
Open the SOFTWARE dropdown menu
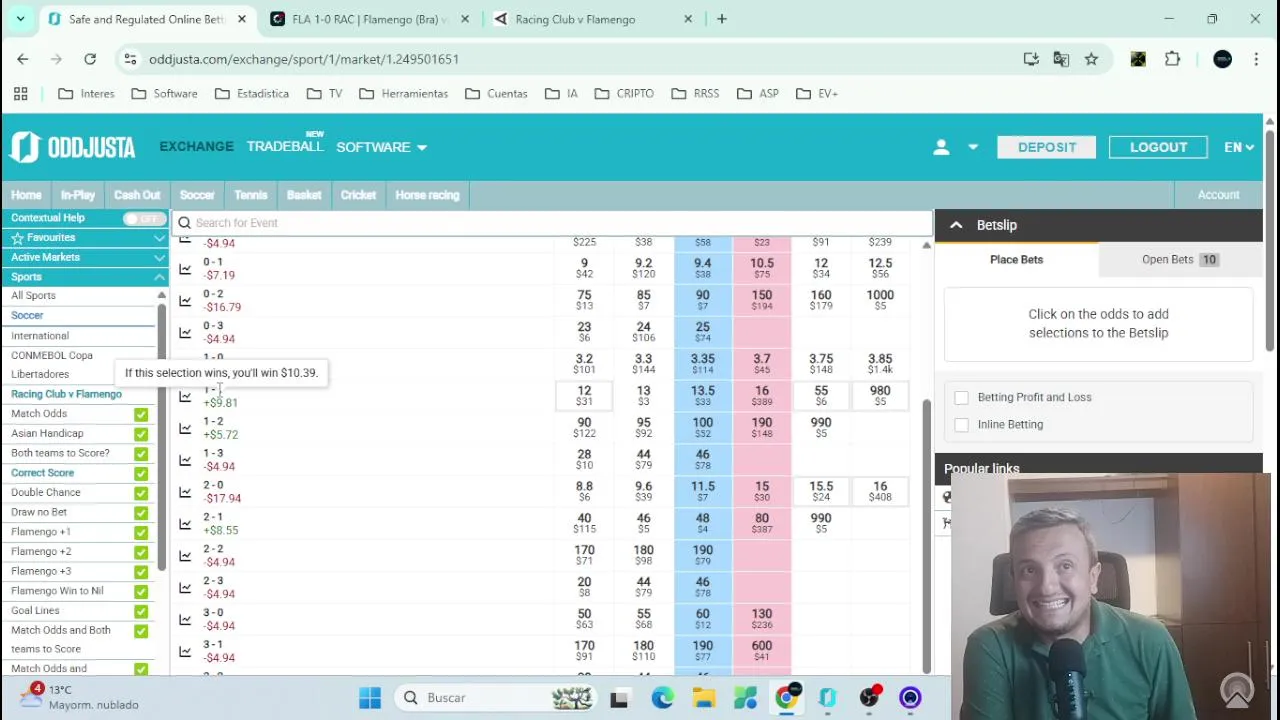[x=381, y=147]
